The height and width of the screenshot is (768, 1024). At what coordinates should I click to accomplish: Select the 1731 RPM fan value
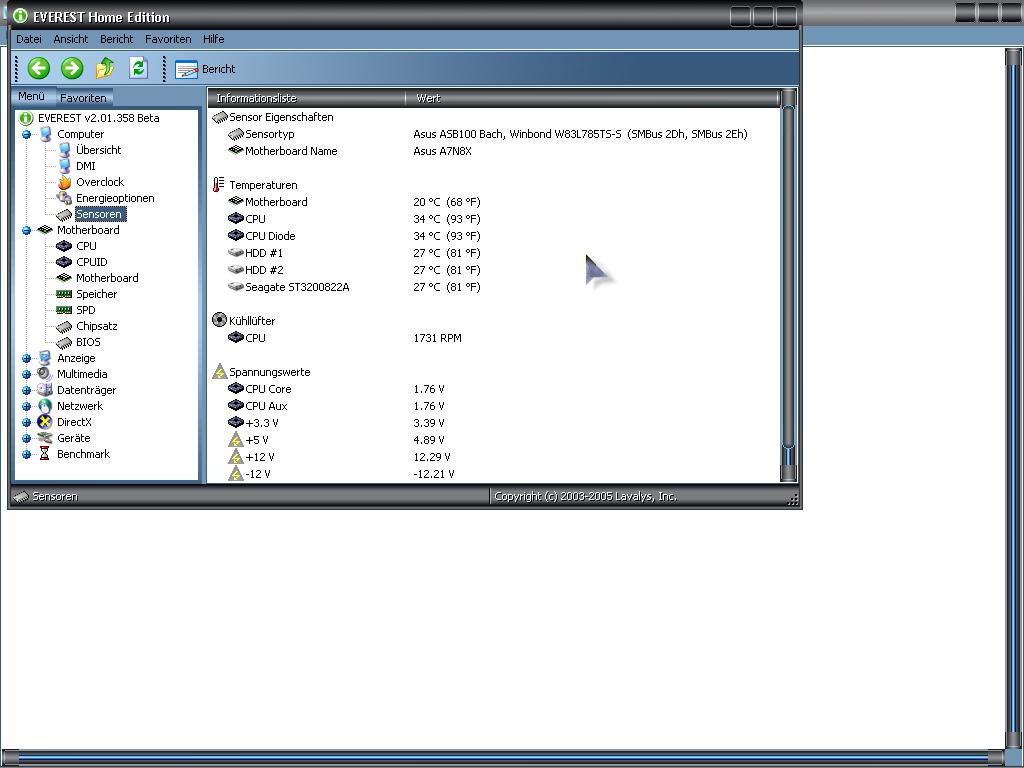[x=438, y=338]
